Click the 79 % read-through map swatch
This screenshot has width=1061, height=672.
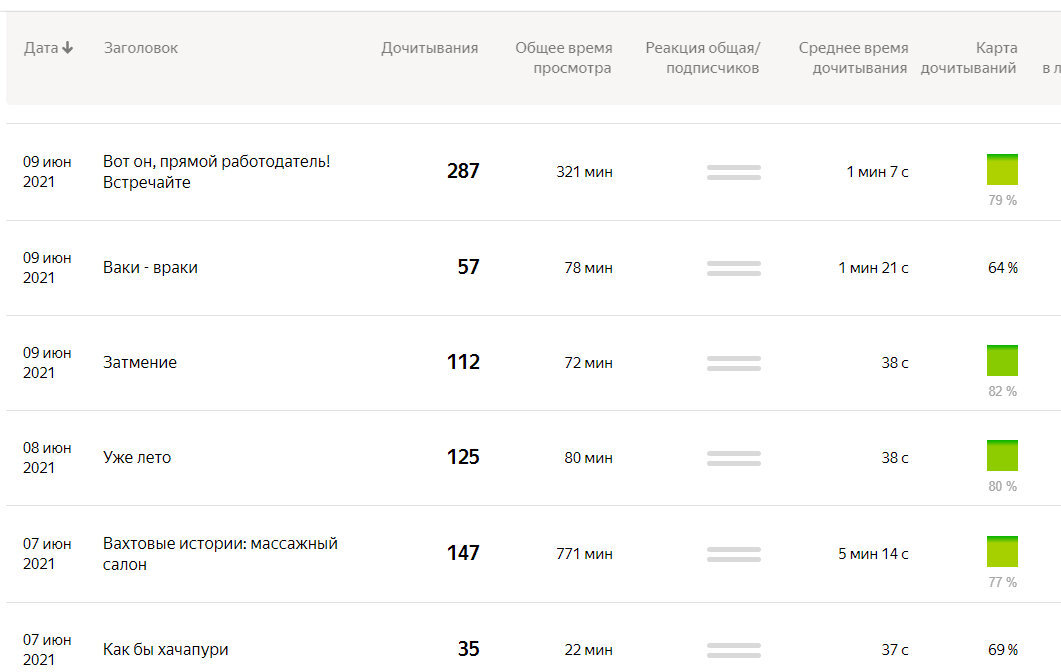point(1002,170)
